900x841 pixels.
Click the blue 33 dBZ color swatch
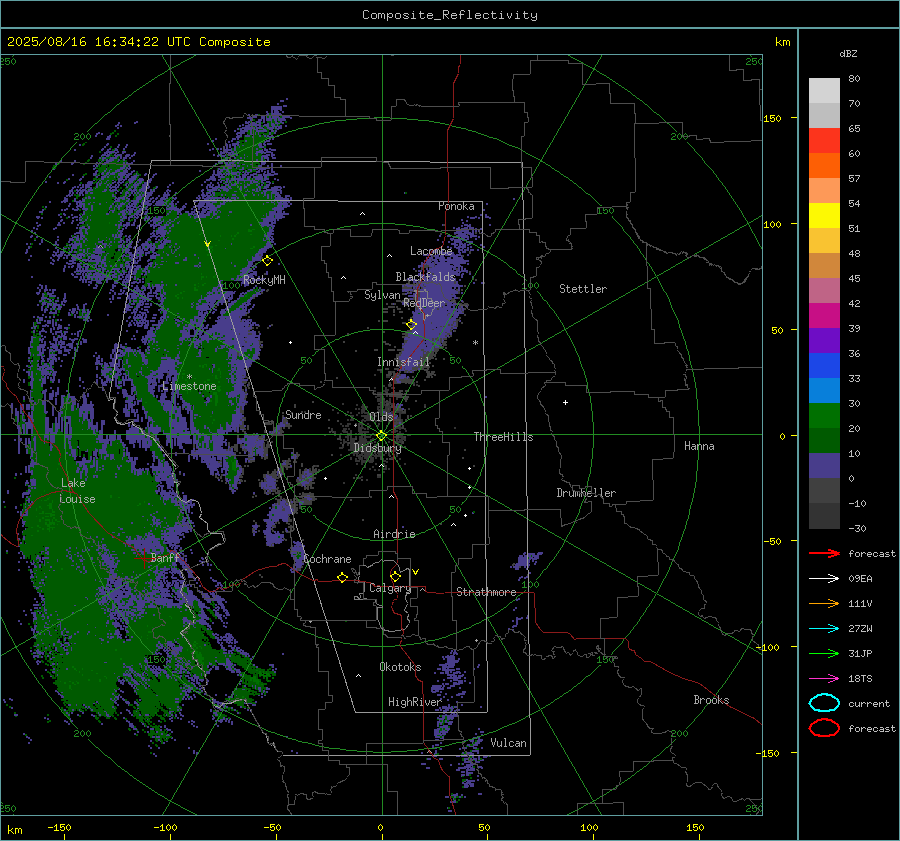pyautogui.click(x=824, y=366)
